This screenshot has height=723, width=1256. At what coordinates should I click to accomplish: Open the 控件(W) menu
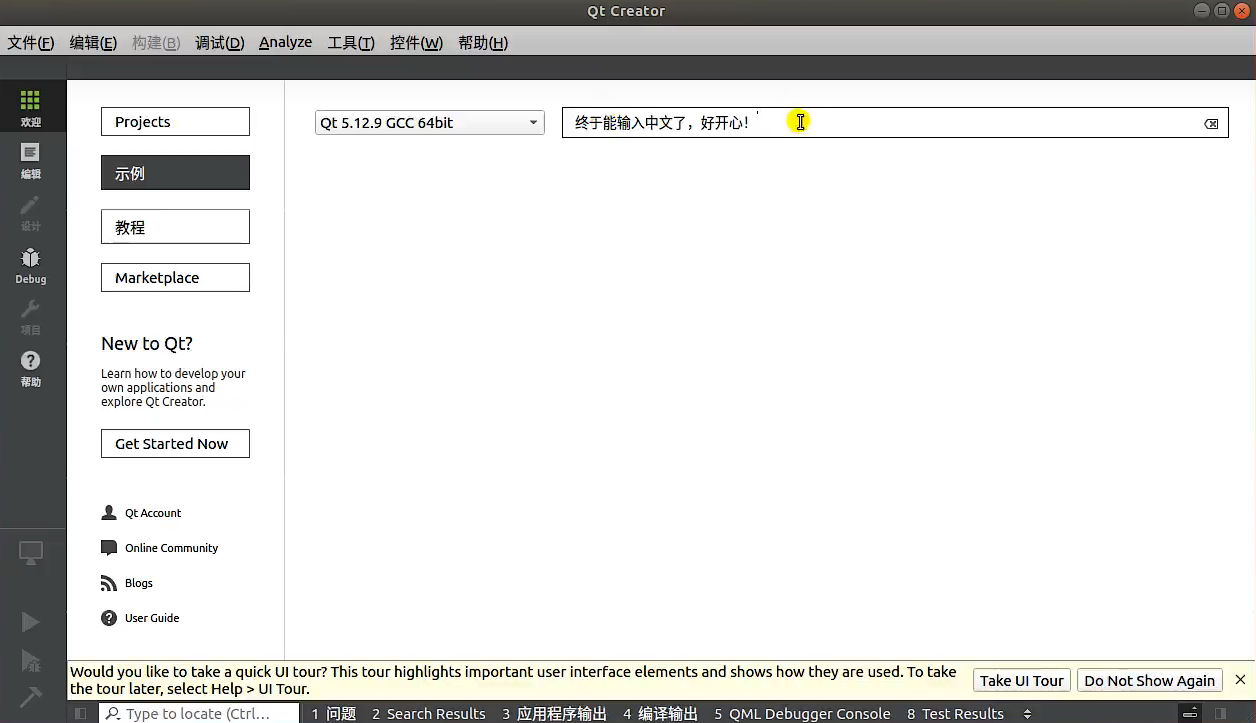click(x=416, y=43)
